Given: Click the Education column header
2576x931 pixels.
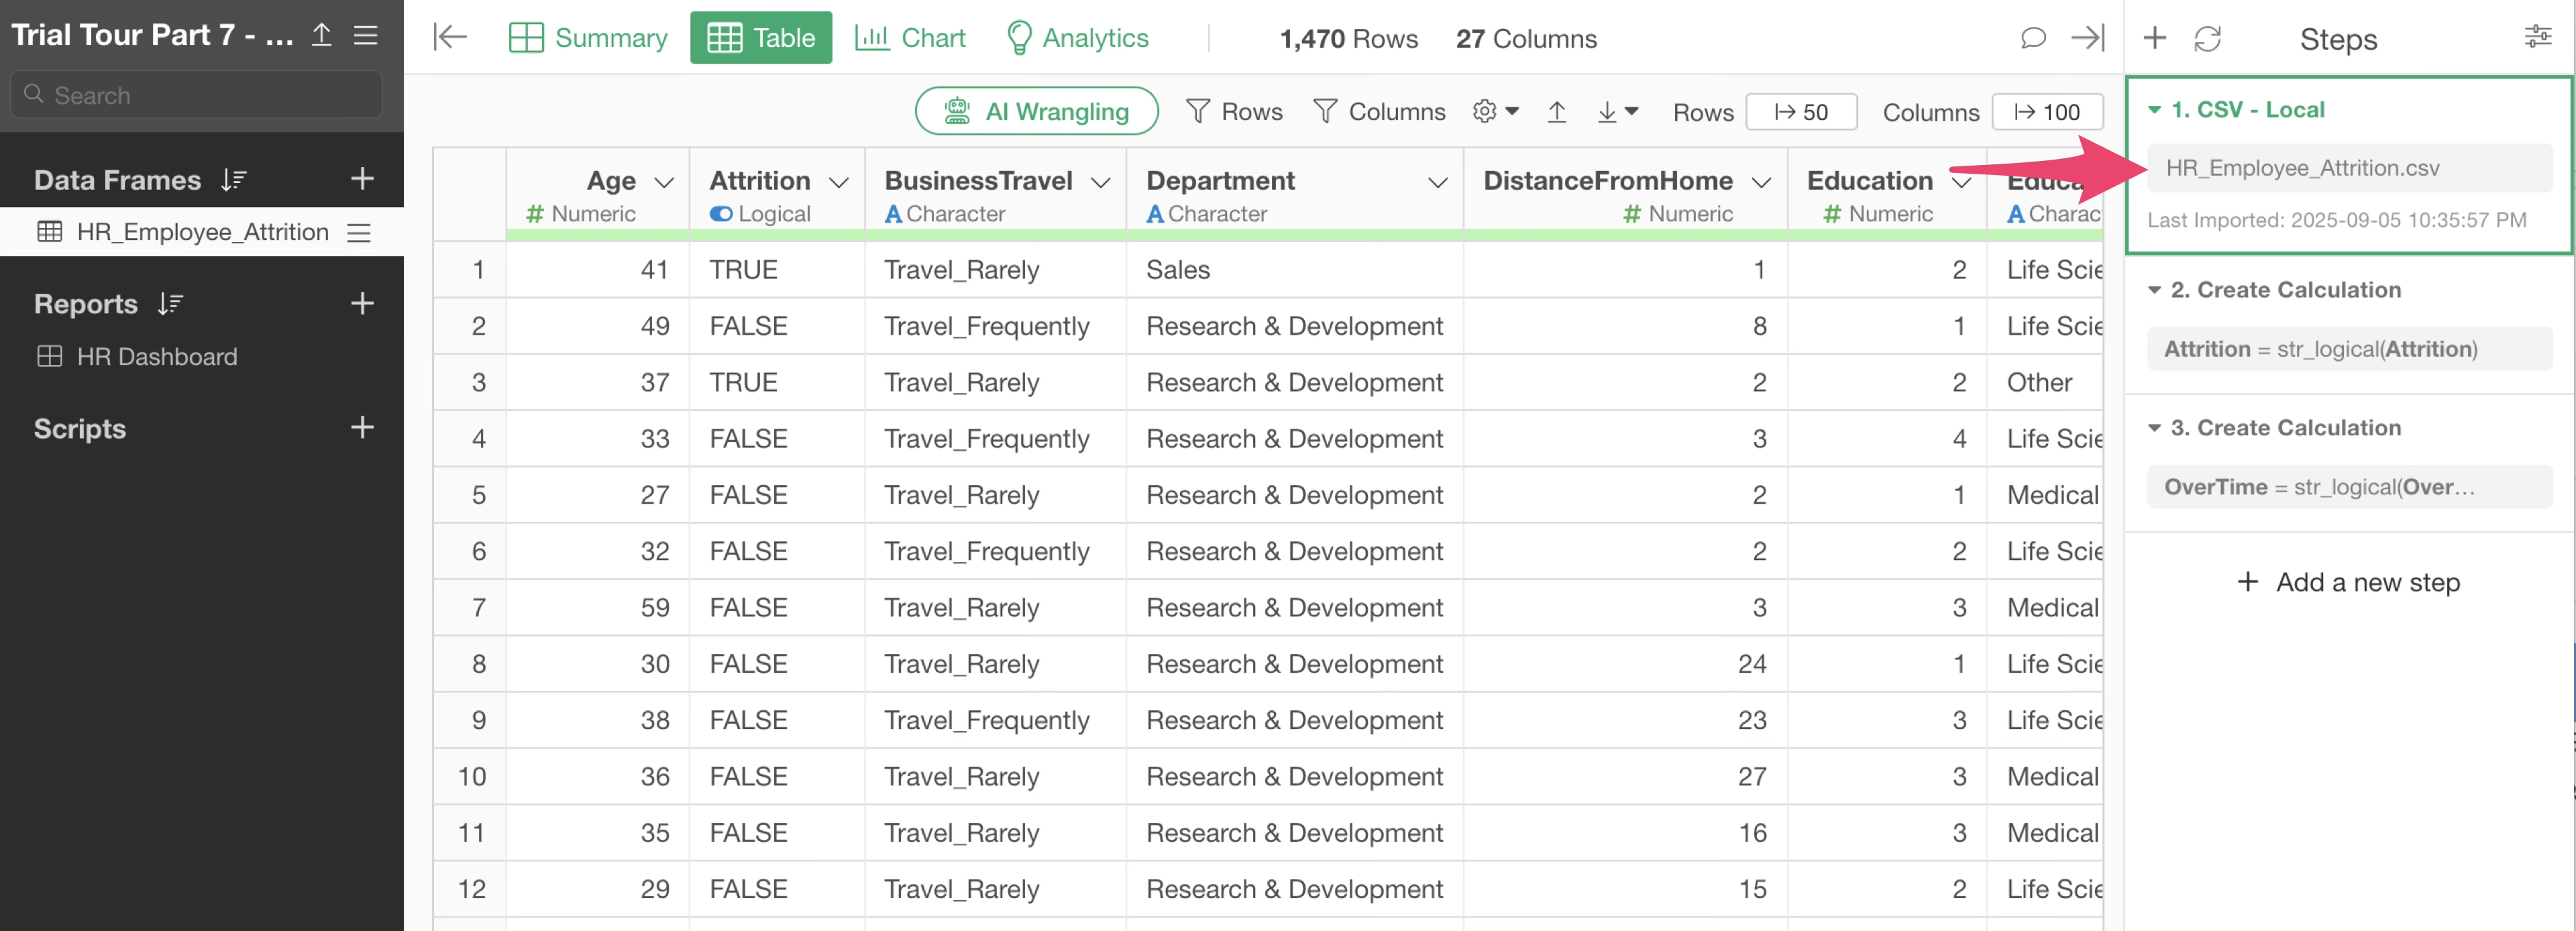Looking at the screenshot, I should click(1869, 181).
